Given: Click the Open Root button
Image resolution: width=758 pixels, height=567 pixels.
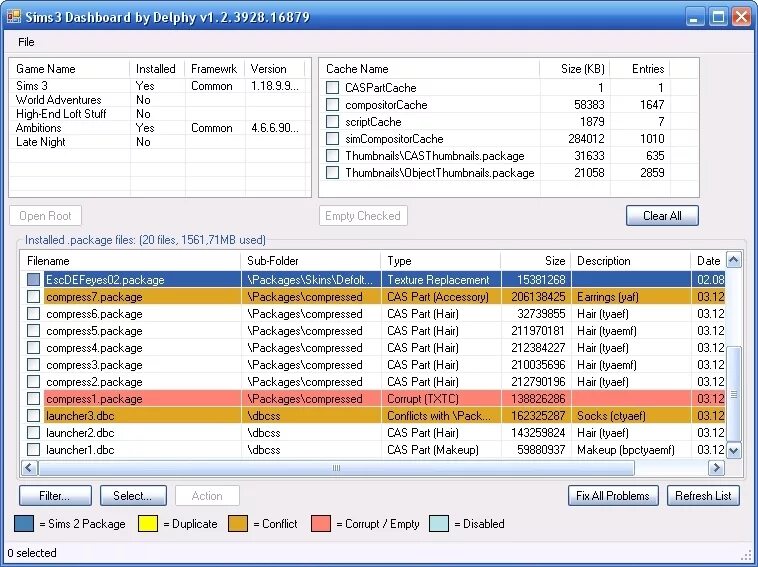Looking at the screenshot, I should [45, 216].
